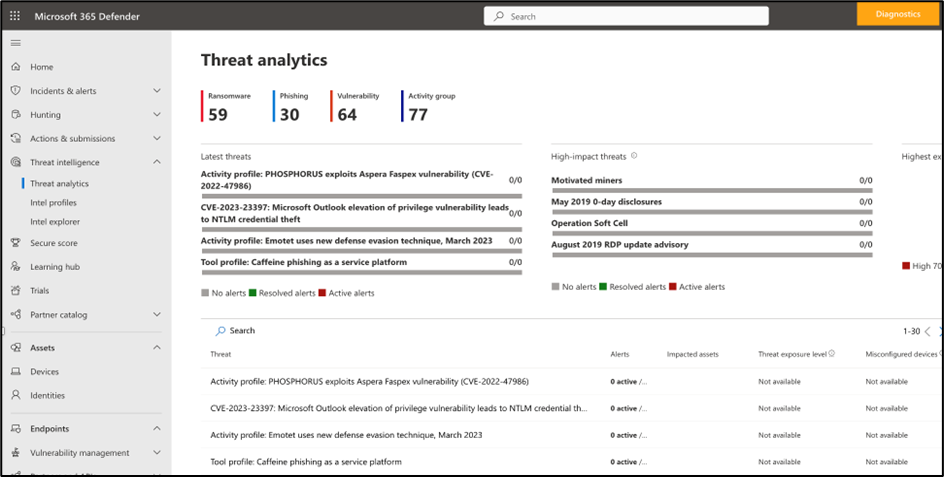Open latest threat Caffeine phishing as a service
Screen dimensions: 944x477
click(303, 262)
